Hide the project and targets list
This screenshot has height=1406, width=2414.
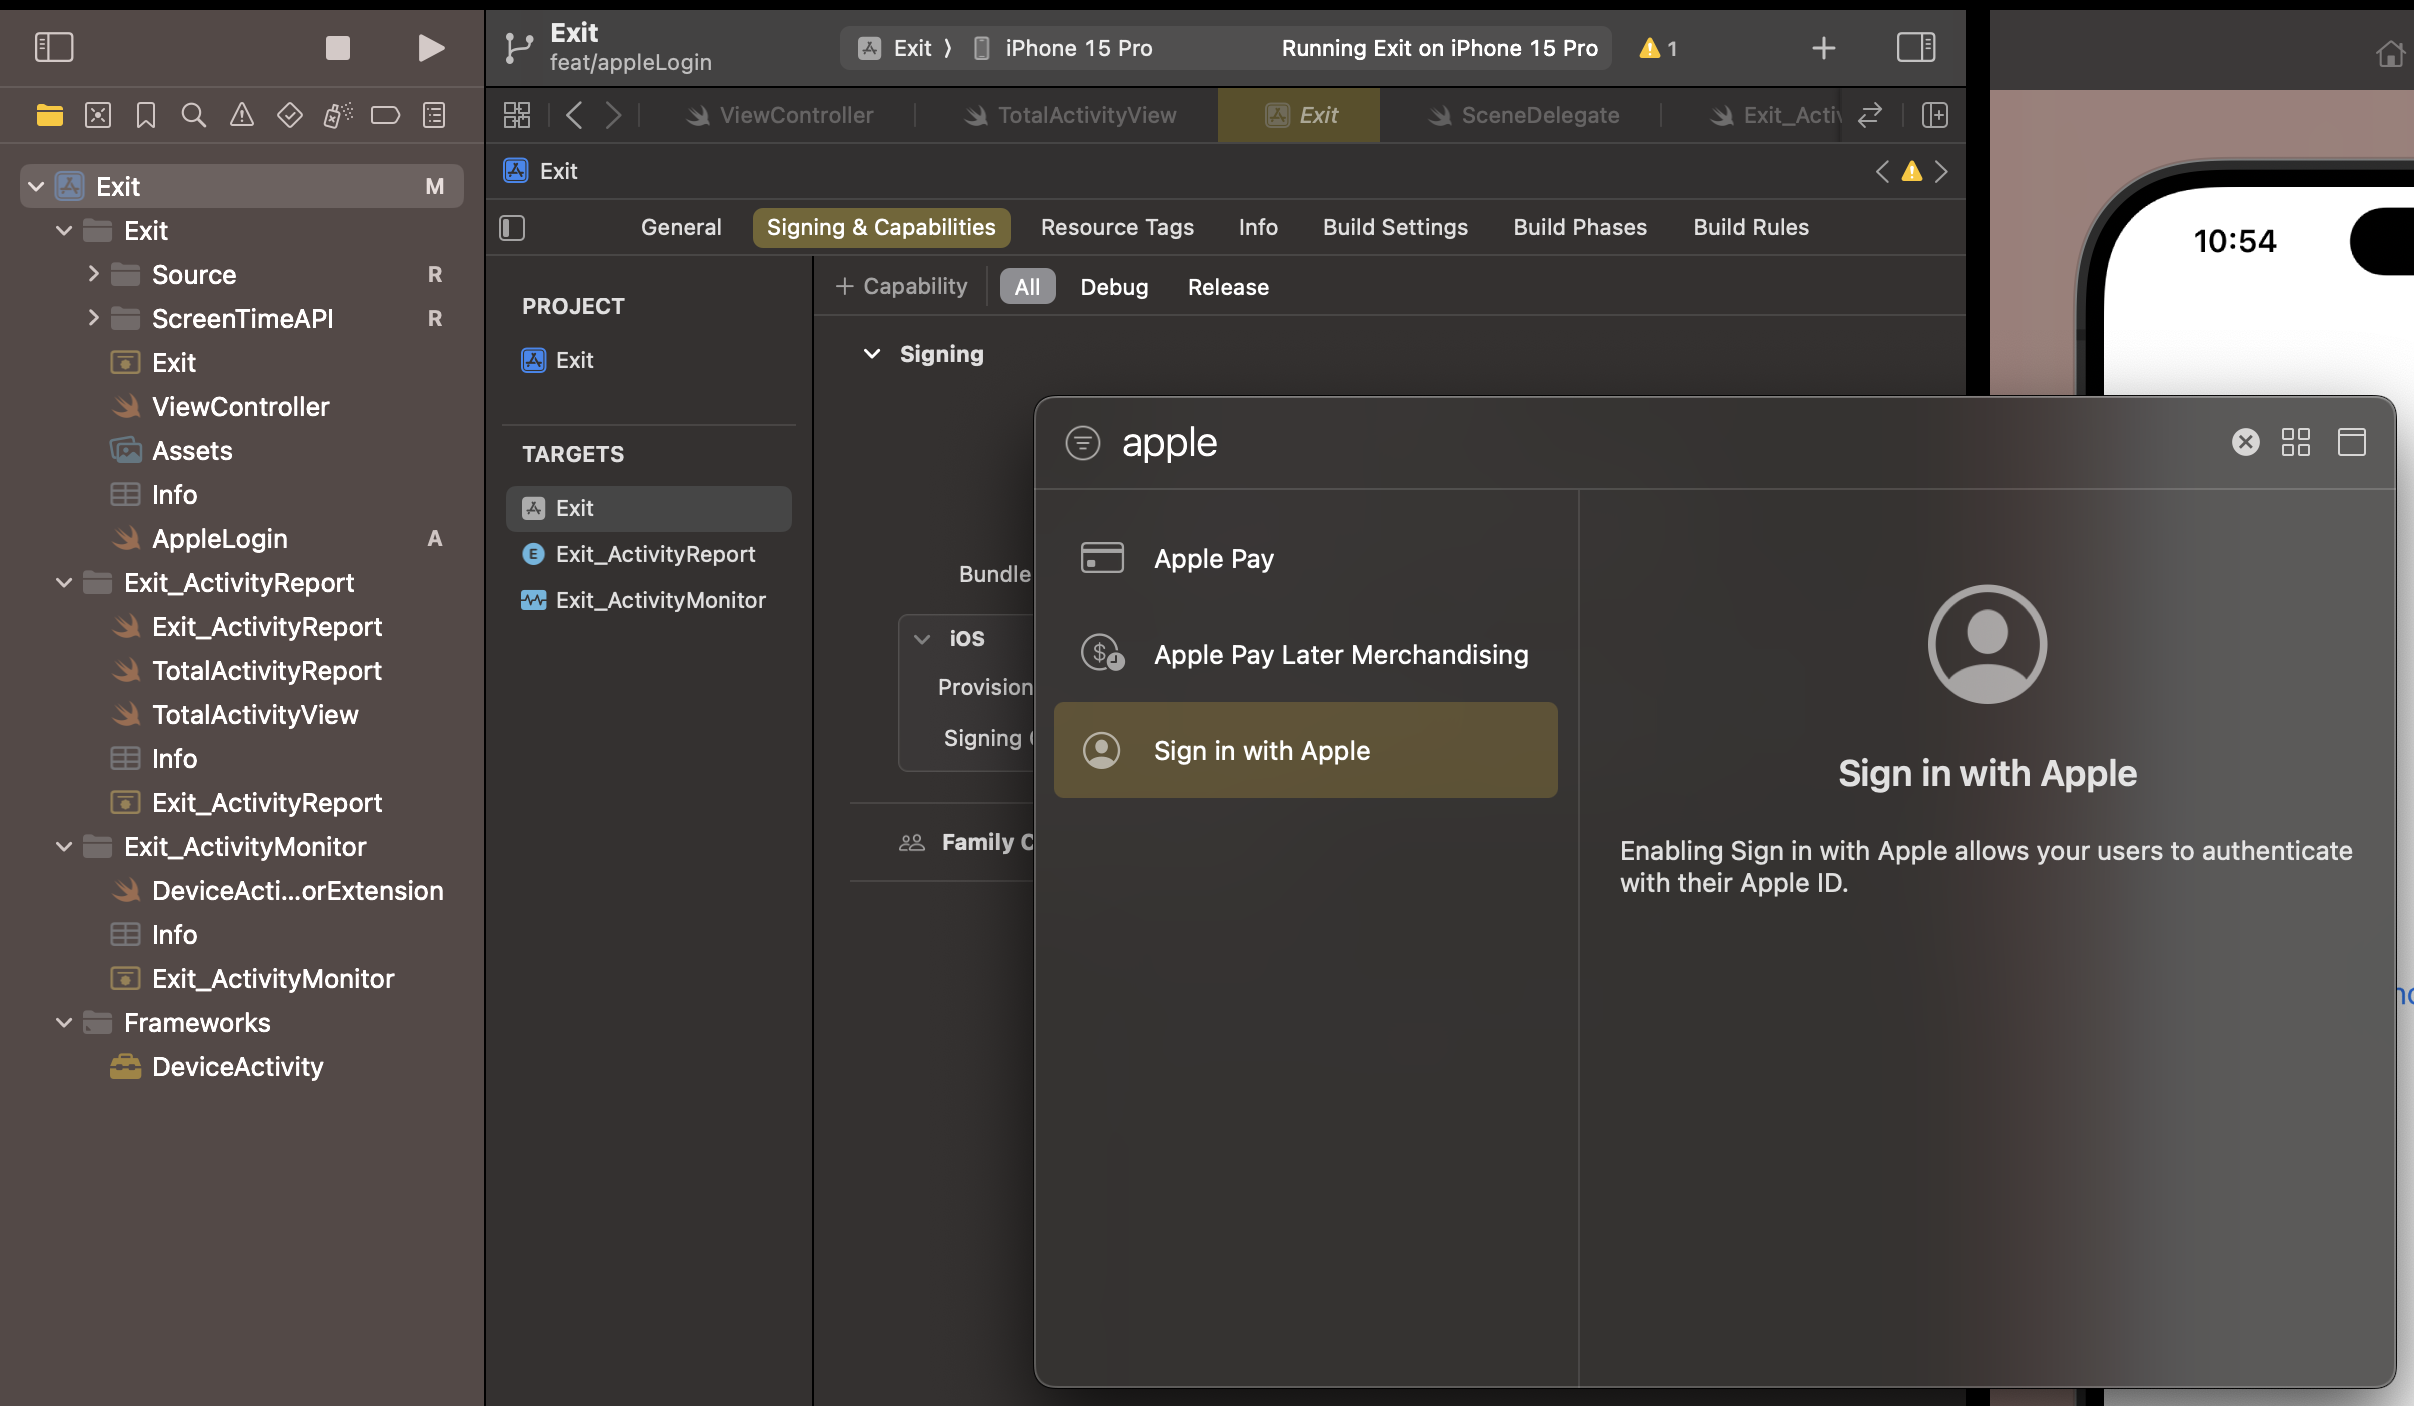point(512,228)
